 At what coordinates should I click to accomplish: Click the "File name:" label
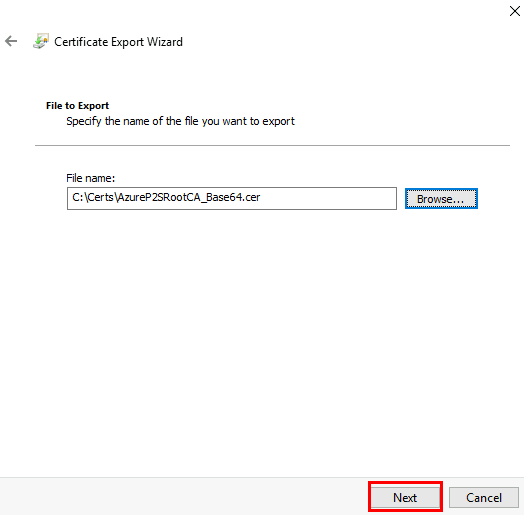click(x=91, y=178)
